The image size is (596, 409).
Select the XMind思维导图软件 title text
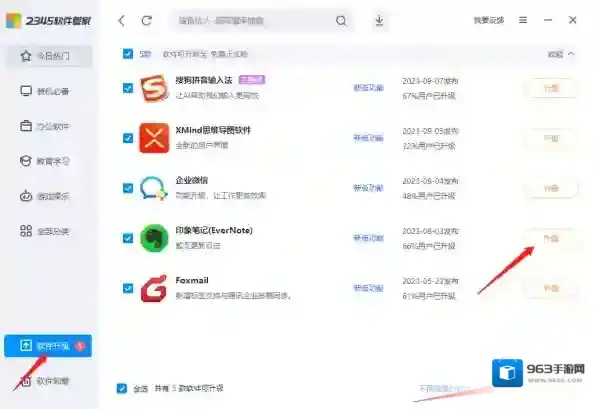213,130
